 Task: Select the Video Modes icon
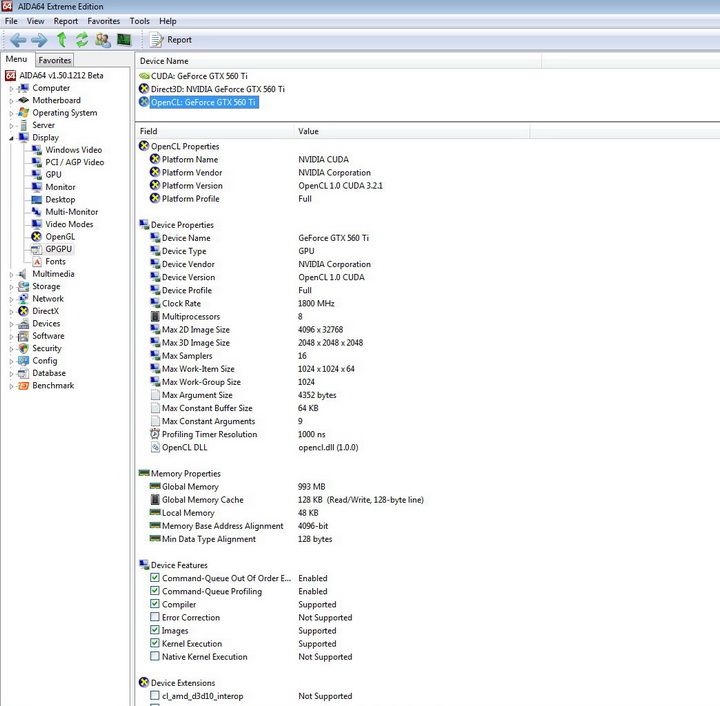click(37, 224)
